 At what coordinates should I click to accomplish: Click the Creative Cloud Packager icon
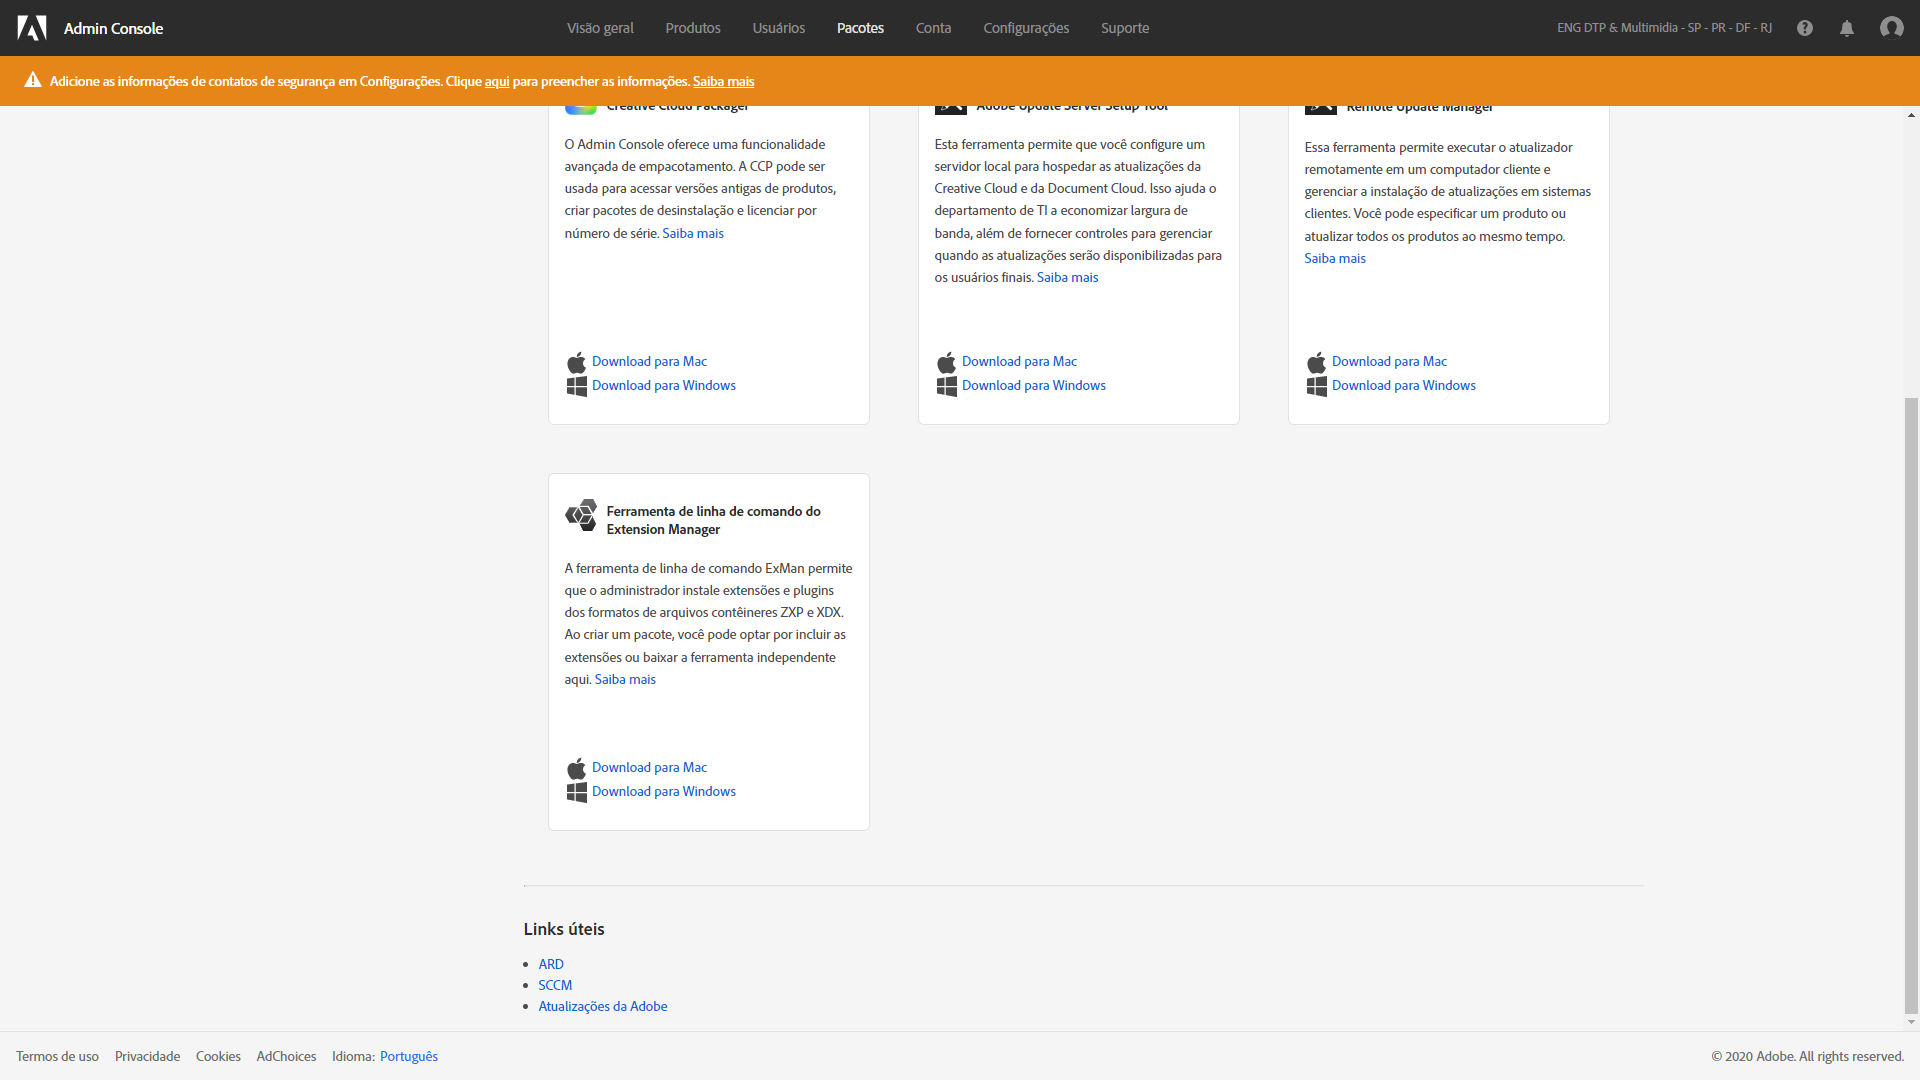tap(580, 104)
